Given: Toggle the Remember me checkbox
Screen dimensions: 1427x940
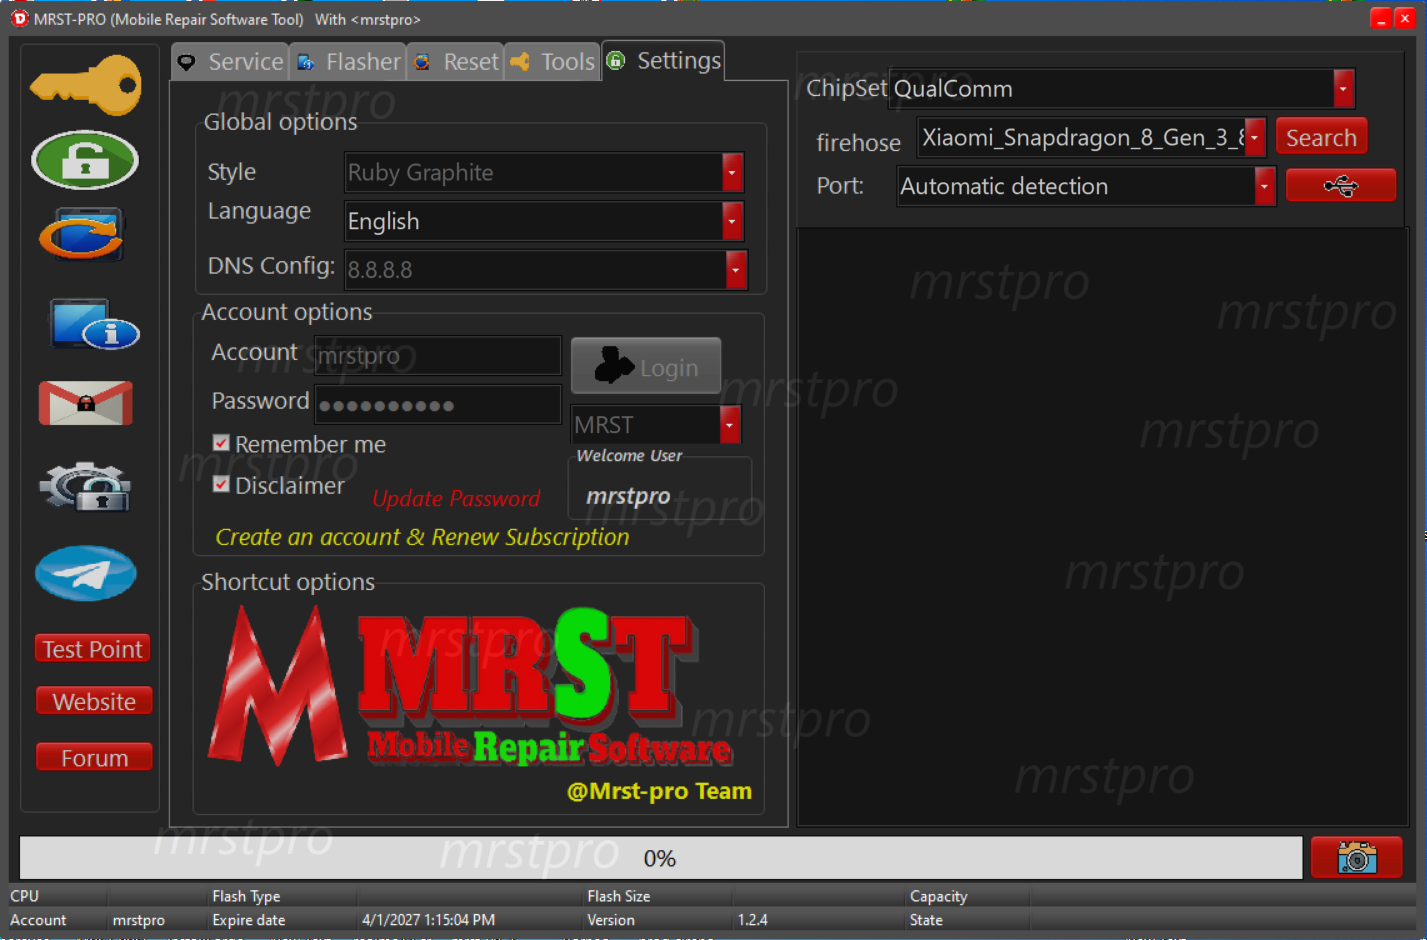Looking at the screenshot, I should pyautogui.click(x=221, y=443).
